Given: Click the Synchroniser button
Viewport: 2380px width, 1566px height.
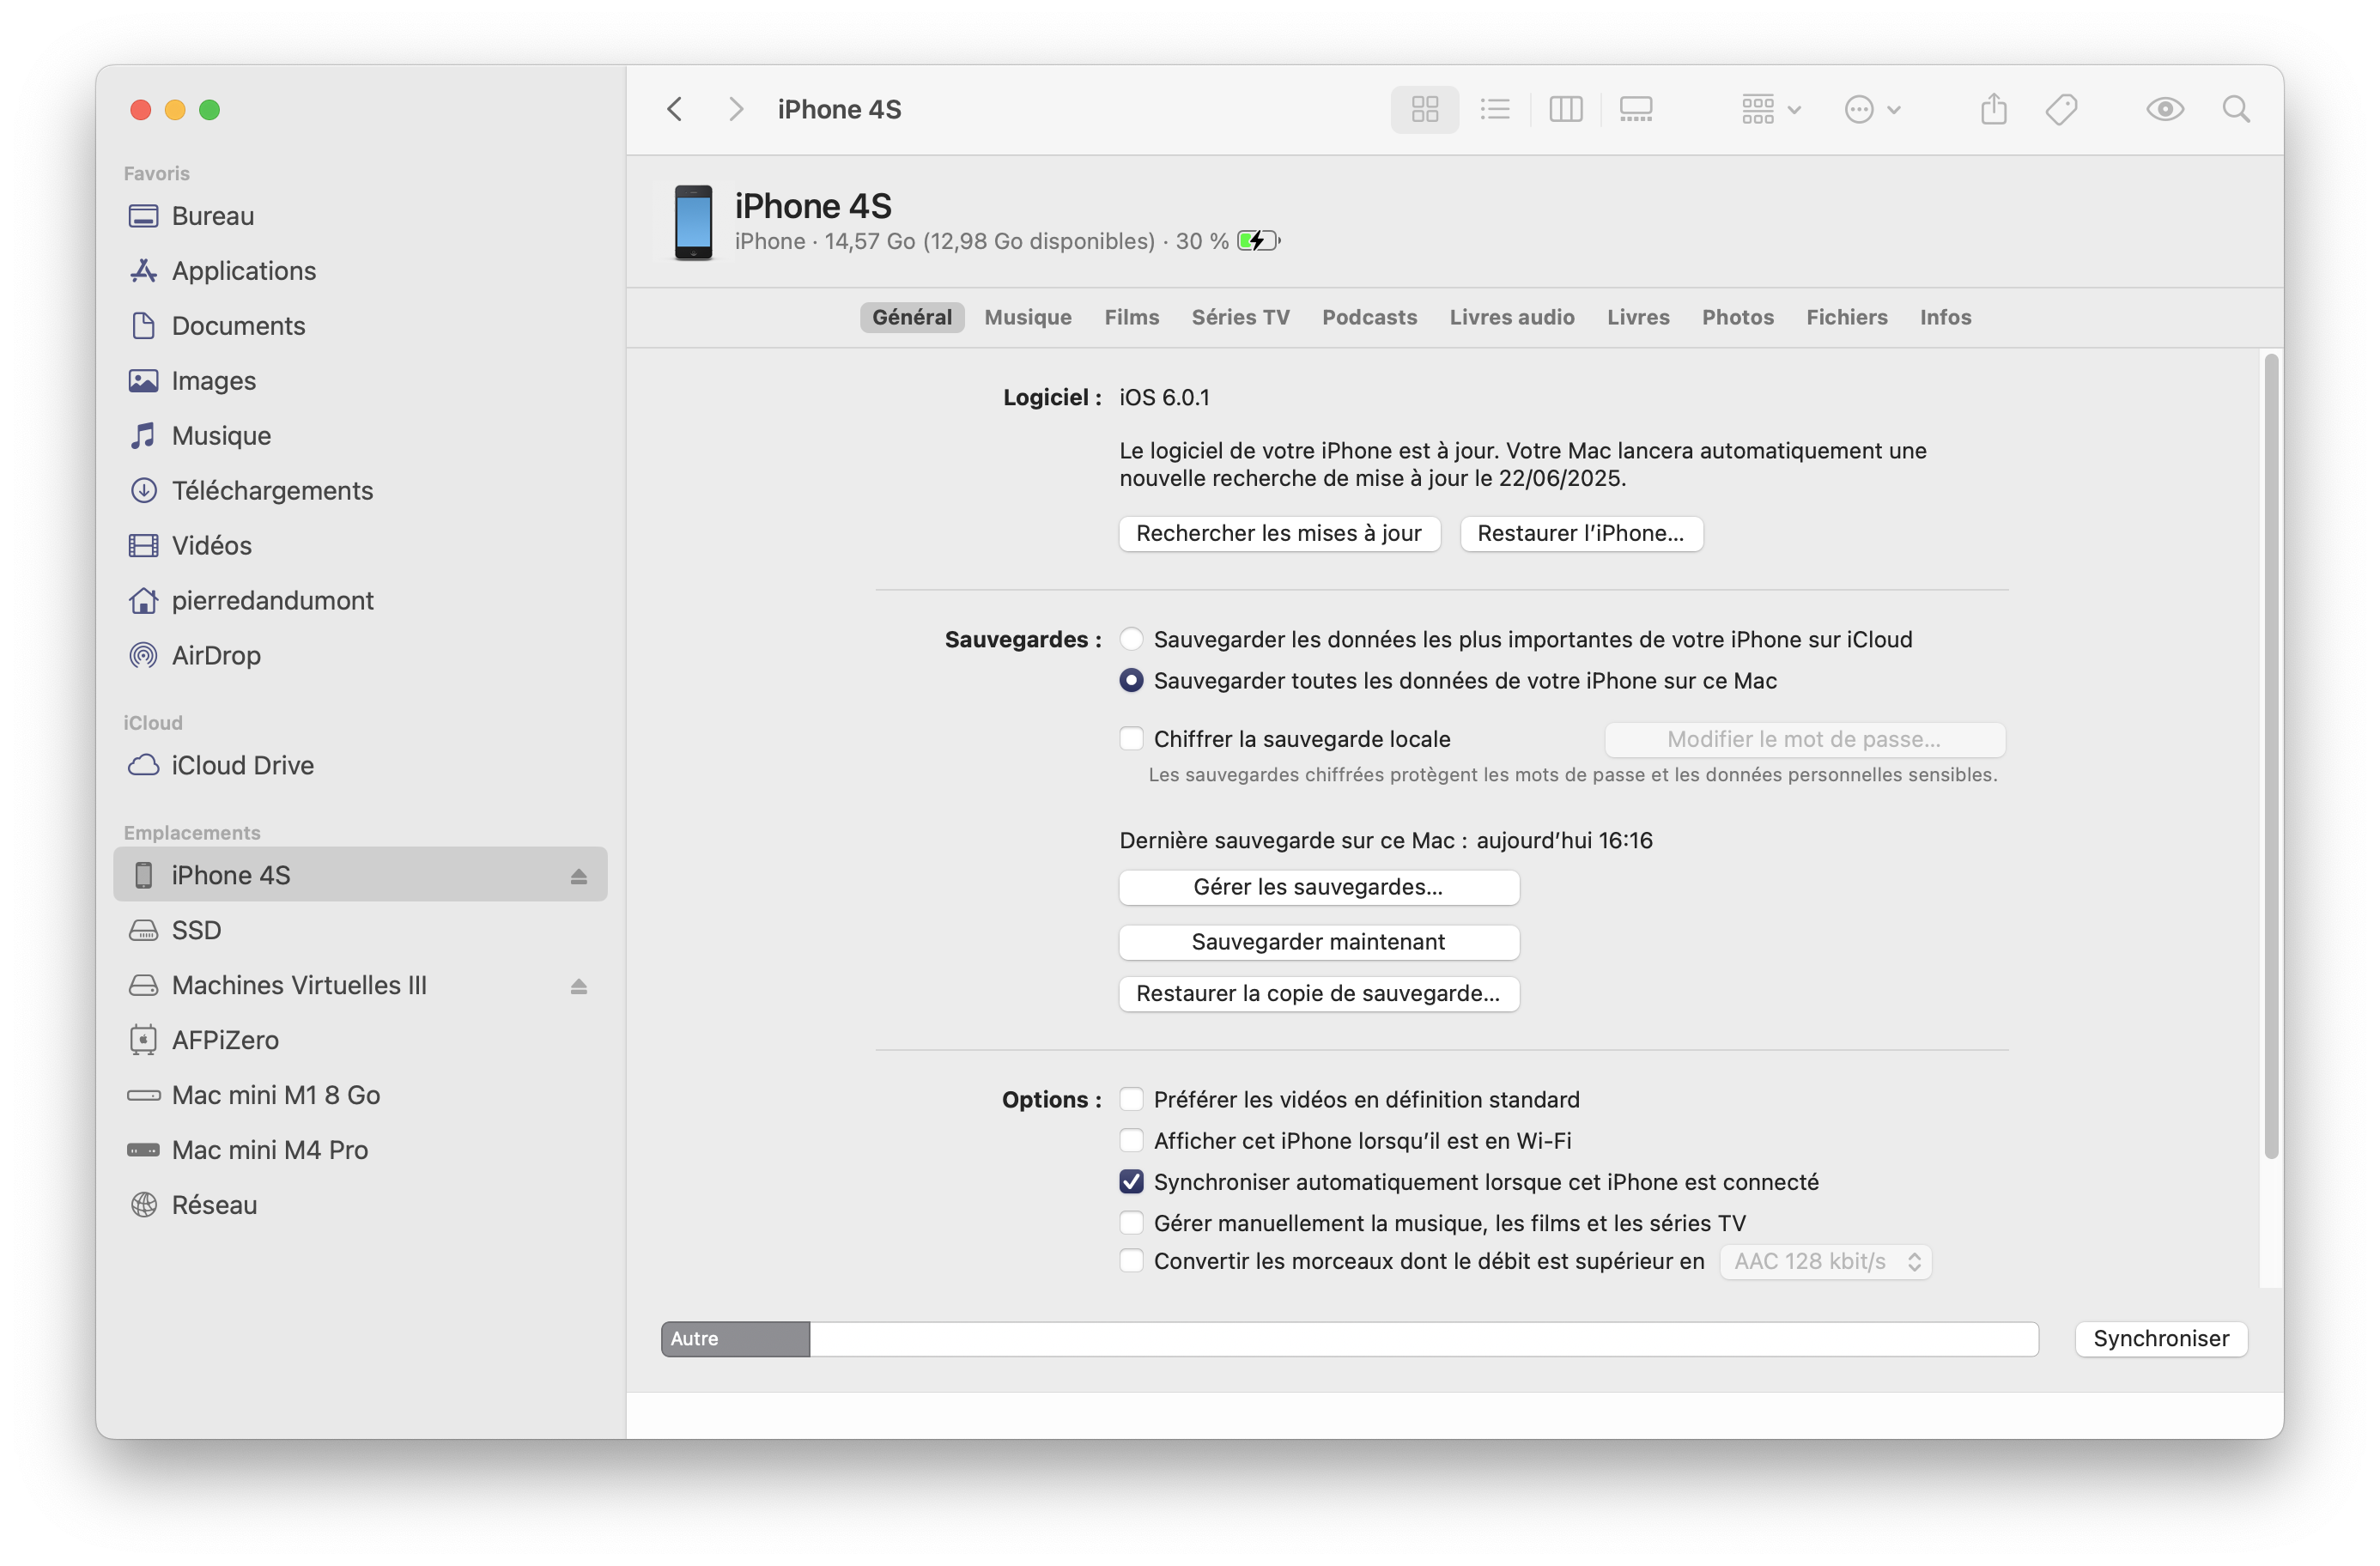Looking at the screenshot, I should click(x=2160, y=1339).
